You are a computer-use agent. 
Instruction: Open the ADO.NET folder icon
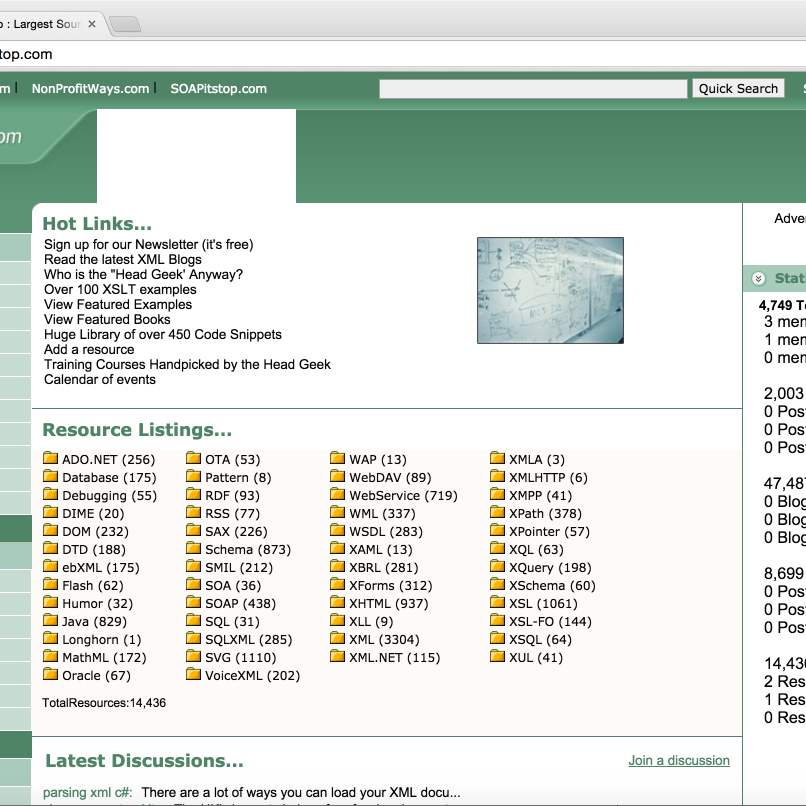tap(50, 457)
